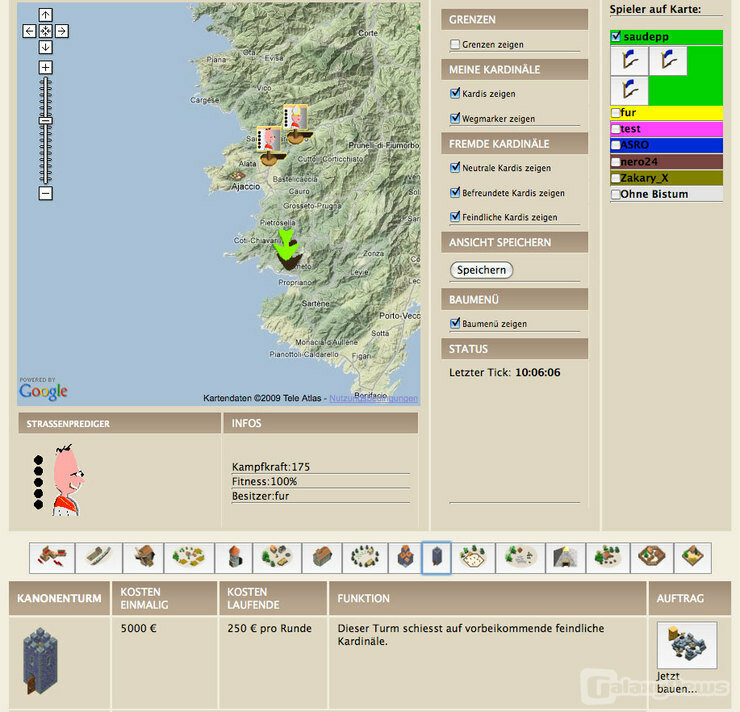740x712 pixels.
Task: Zoom out the map with minus button
Action: 45,193
